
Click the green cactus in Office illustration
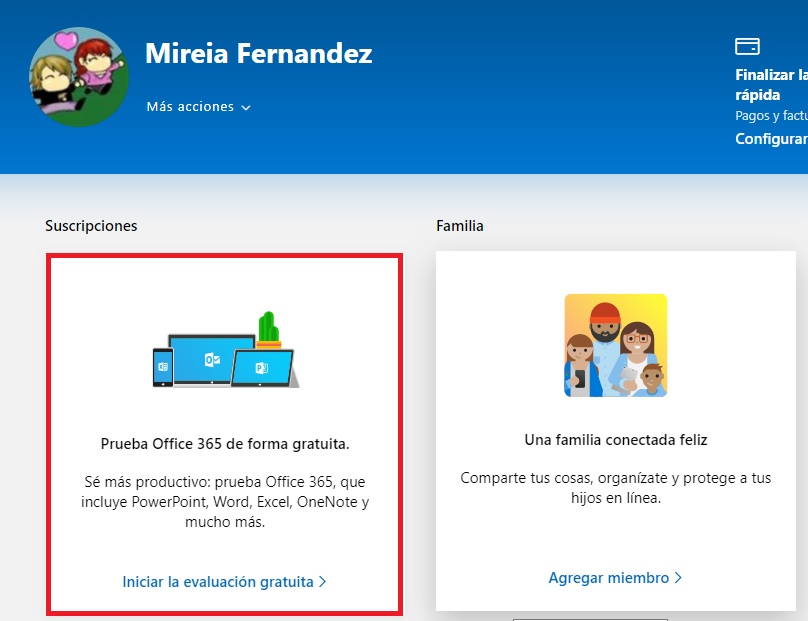click(266, 328)
